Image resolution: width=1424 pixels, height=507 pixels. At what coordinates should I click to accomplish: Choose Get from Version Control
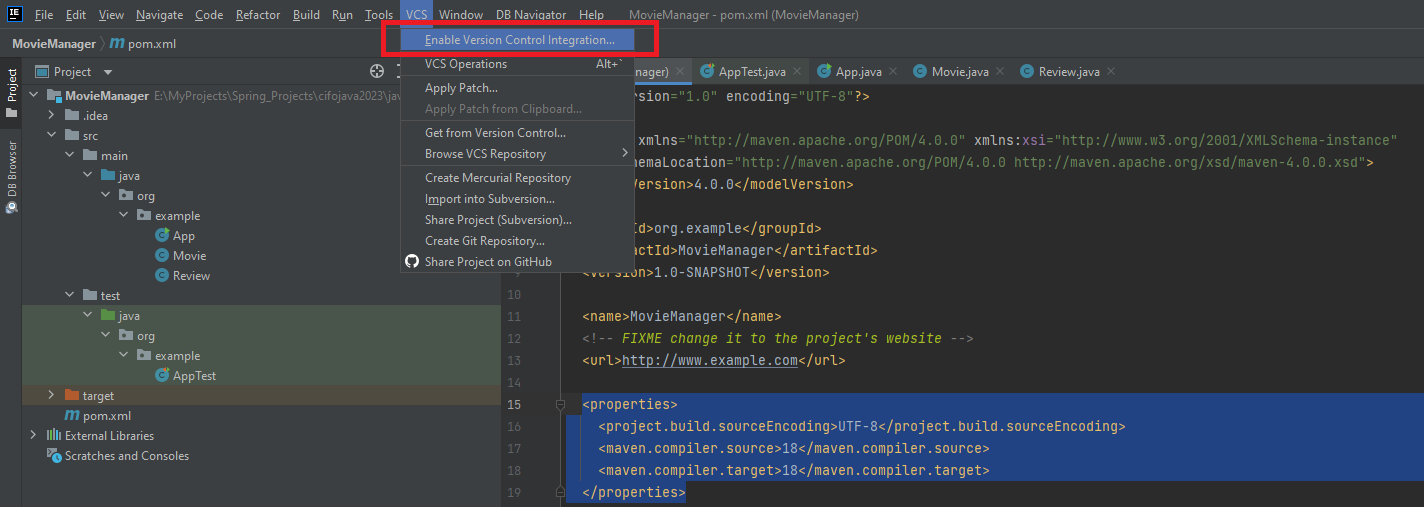pos(518,133)
